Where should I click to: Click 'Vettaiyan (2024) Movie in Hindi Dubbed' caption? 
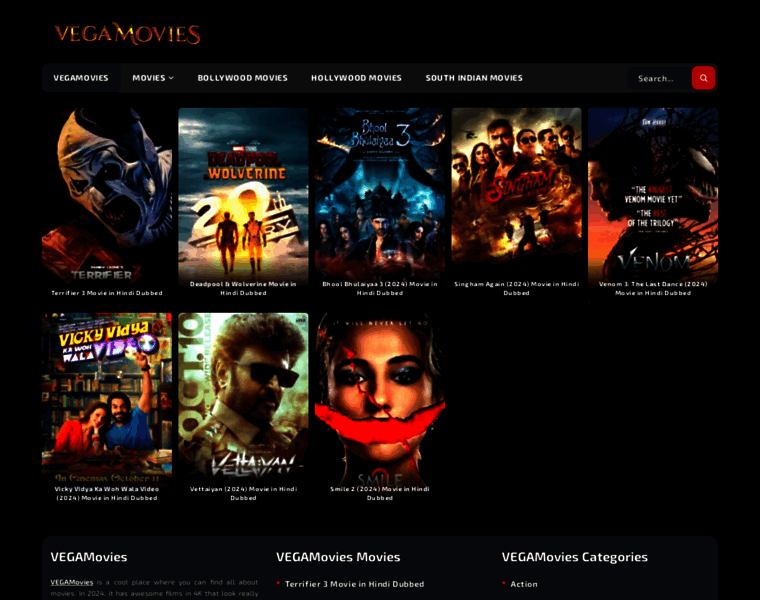[243, 493]
